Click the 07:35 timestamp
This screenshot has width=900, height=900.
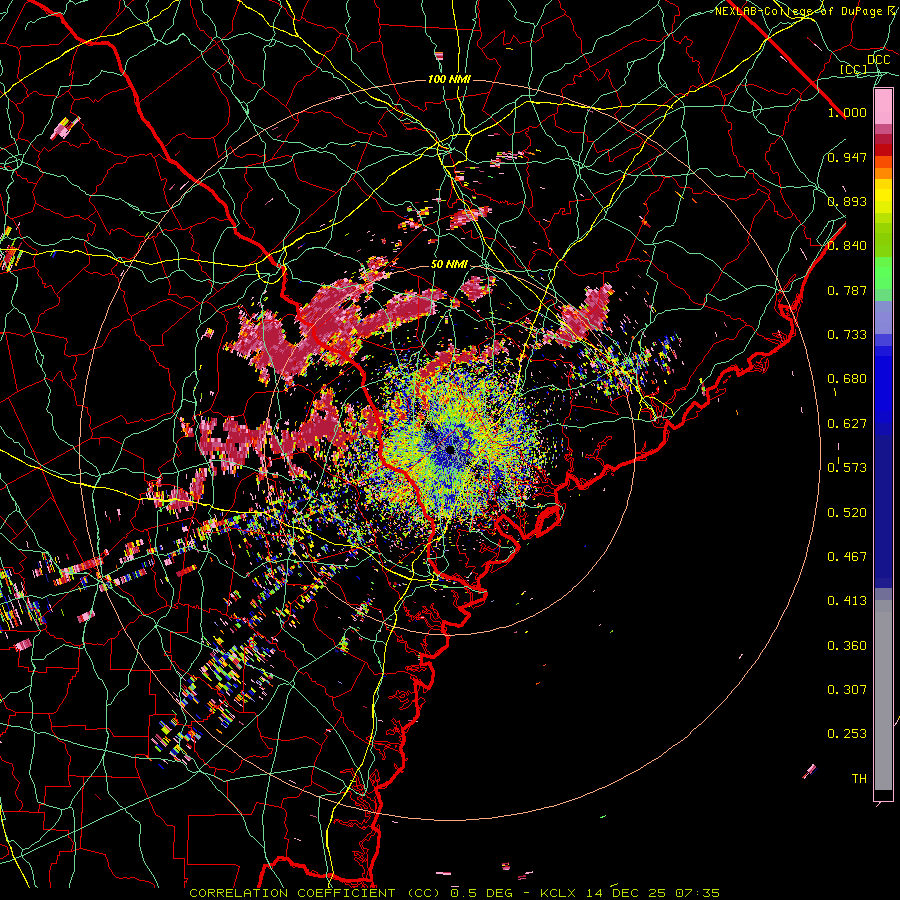tap(697, 893)
